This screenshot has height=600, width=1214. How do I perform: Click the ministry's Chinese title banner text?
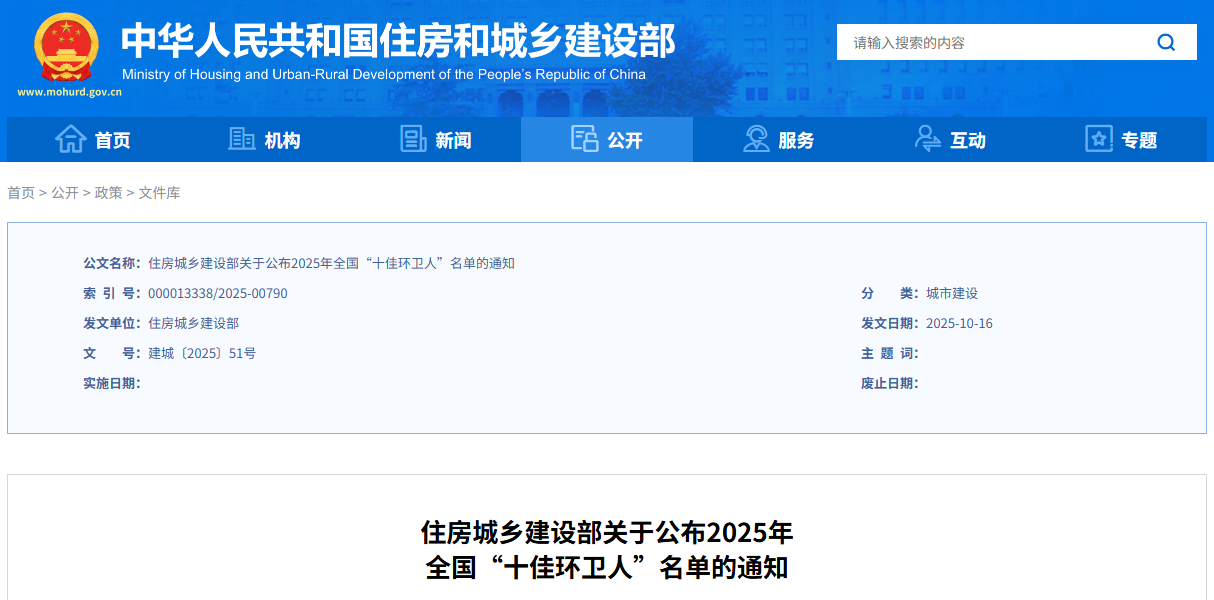(x=398, y=40)
